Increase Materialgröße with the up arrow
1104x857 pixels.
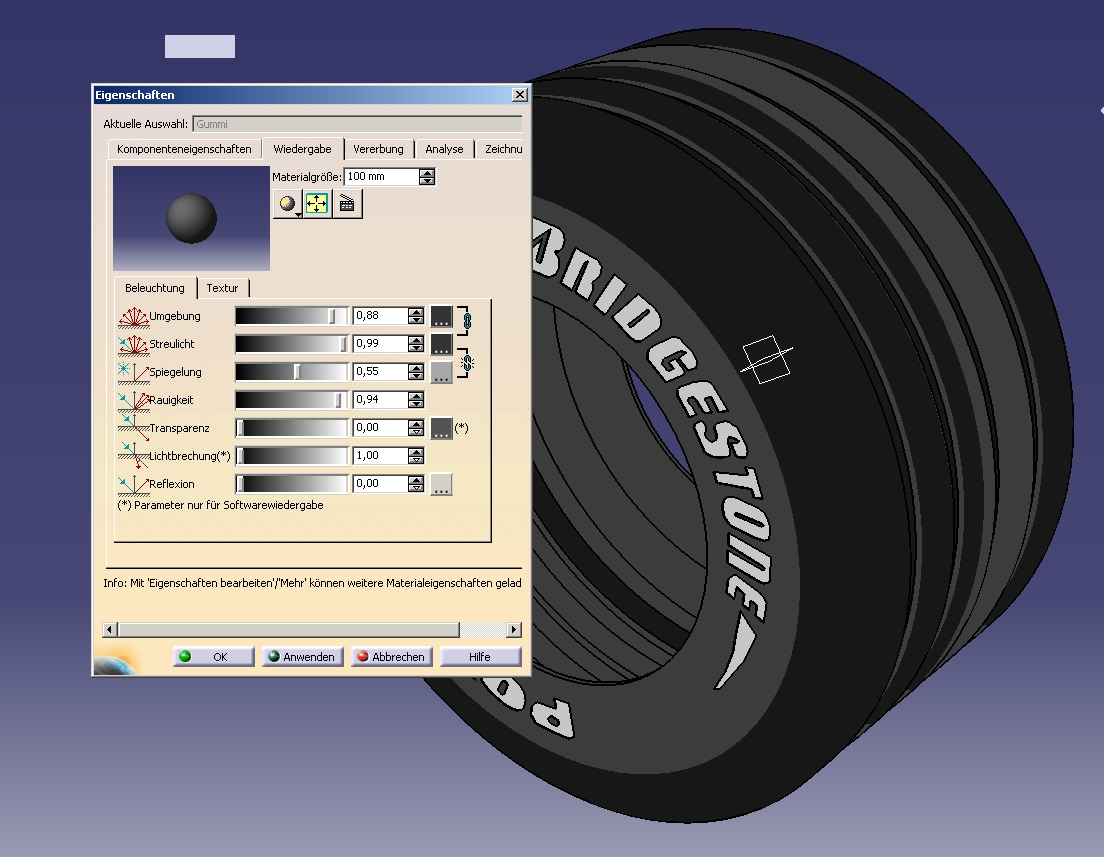tap(427, 173)
